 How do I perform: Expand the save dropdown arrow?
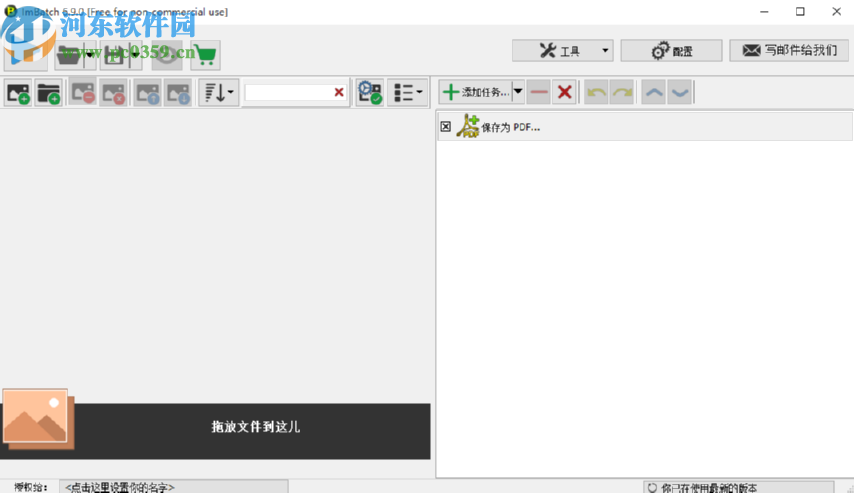(x=135, y=55)
